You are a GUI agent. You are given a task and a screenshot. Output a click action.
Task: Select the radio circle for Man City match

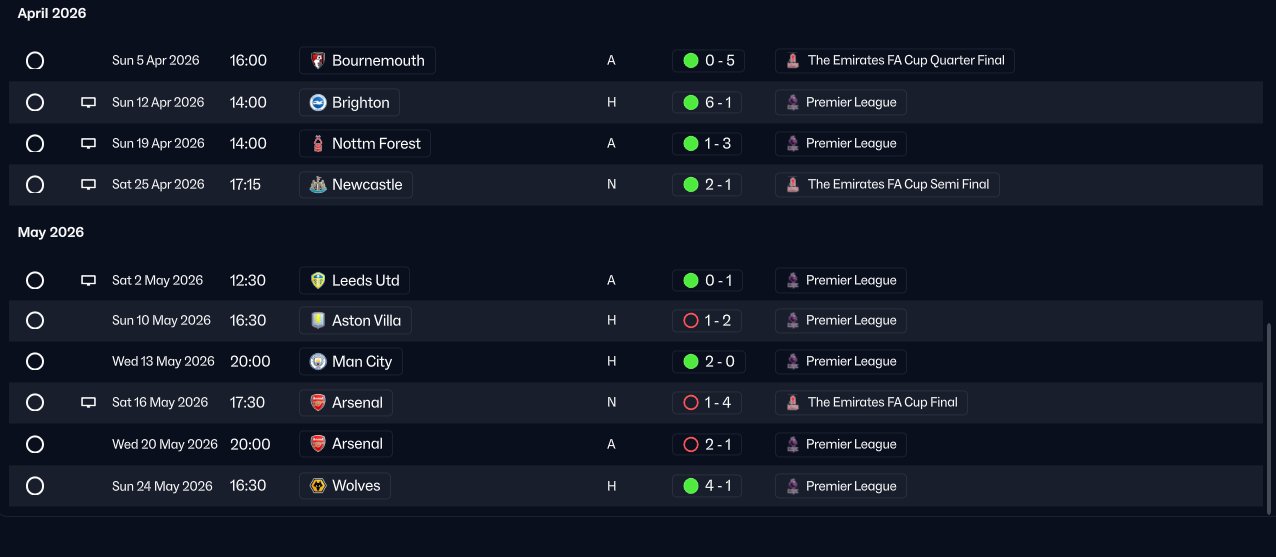click(35, 362)
